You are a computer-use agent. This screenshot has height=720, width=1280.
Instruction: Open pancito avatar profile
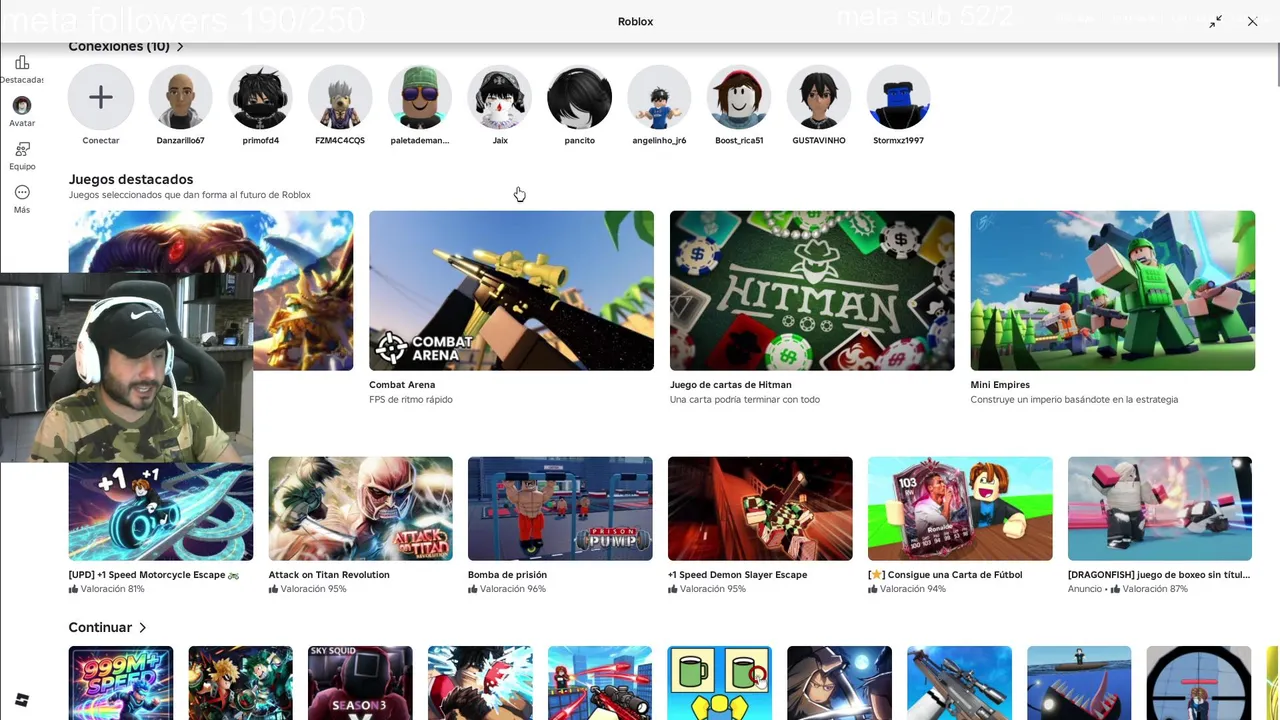point(580,97)
